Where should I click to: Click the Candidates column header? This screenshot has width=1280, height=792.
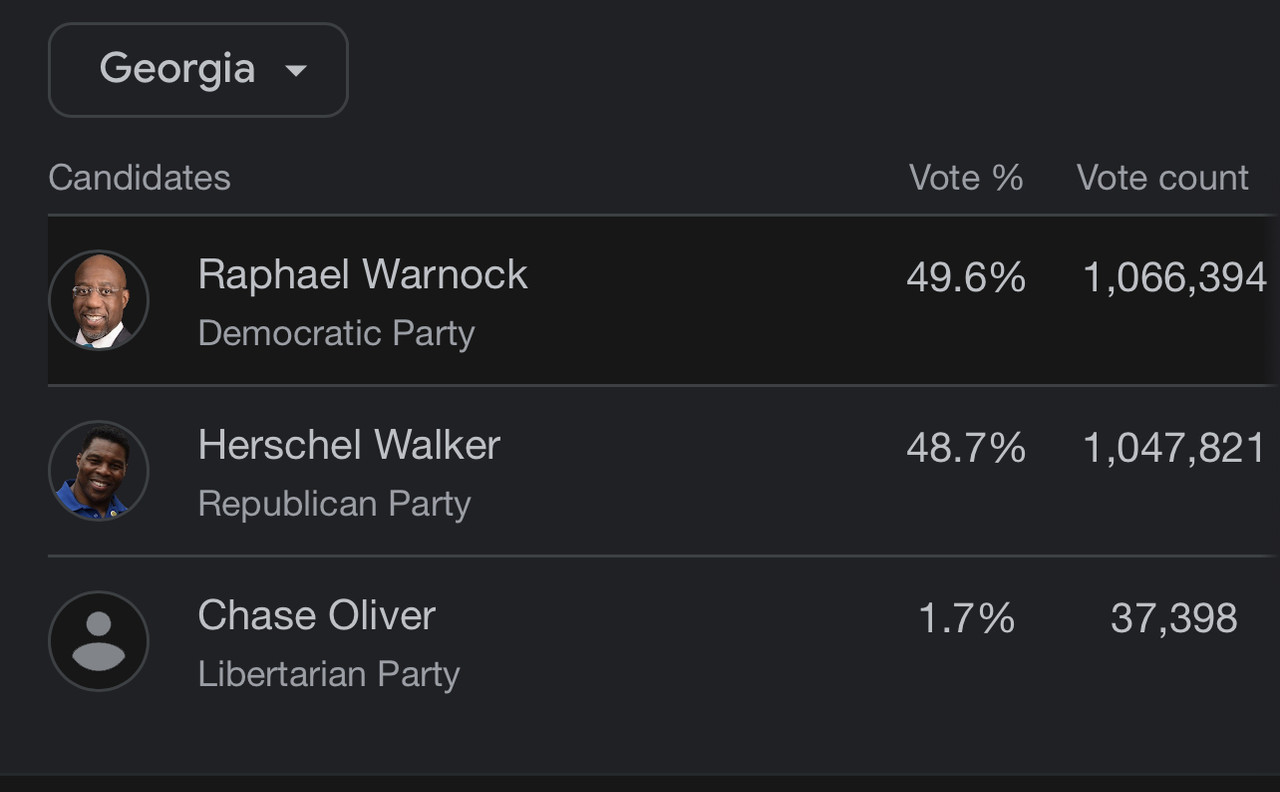tap(139, 178)
